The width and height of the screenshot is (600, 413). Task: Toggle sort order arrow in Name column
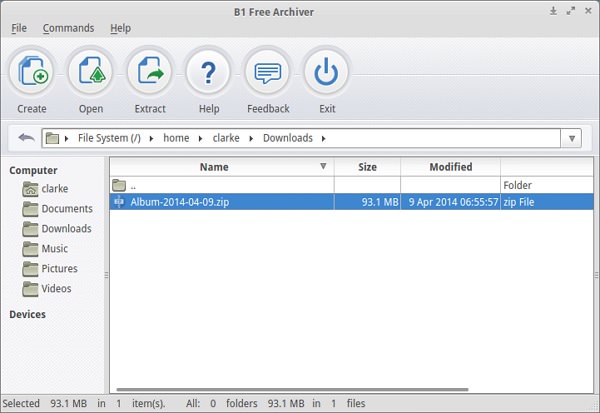coord(323,166)
